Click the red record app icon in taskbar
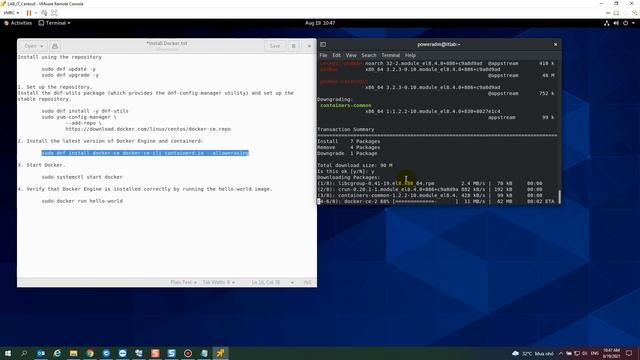Viewport: 640px width, 360px height. pos(188,353)
